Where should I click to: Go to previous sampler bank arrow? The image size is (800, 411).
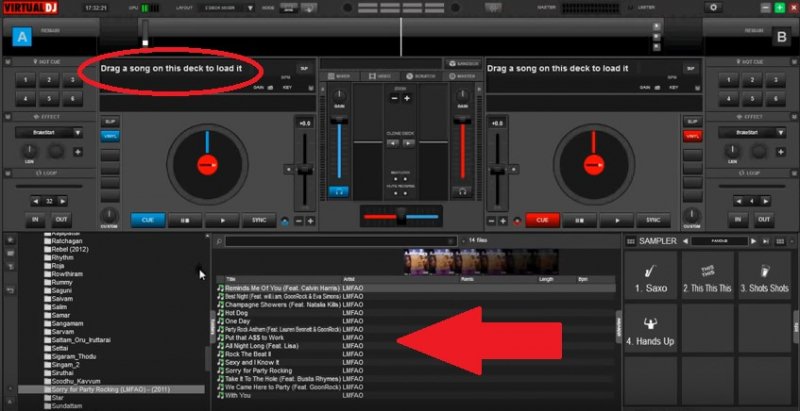coord(685,241)
